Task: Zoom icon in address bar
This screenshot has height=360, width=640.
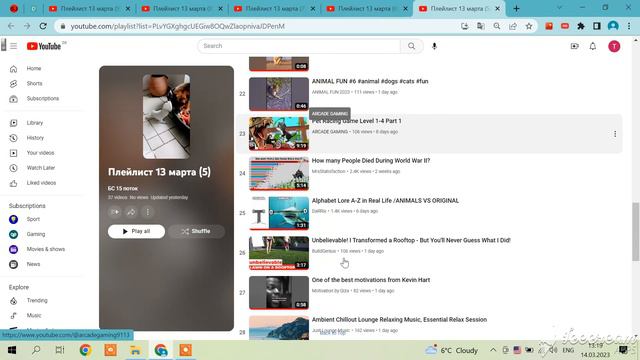Action: tap(497, 26)
